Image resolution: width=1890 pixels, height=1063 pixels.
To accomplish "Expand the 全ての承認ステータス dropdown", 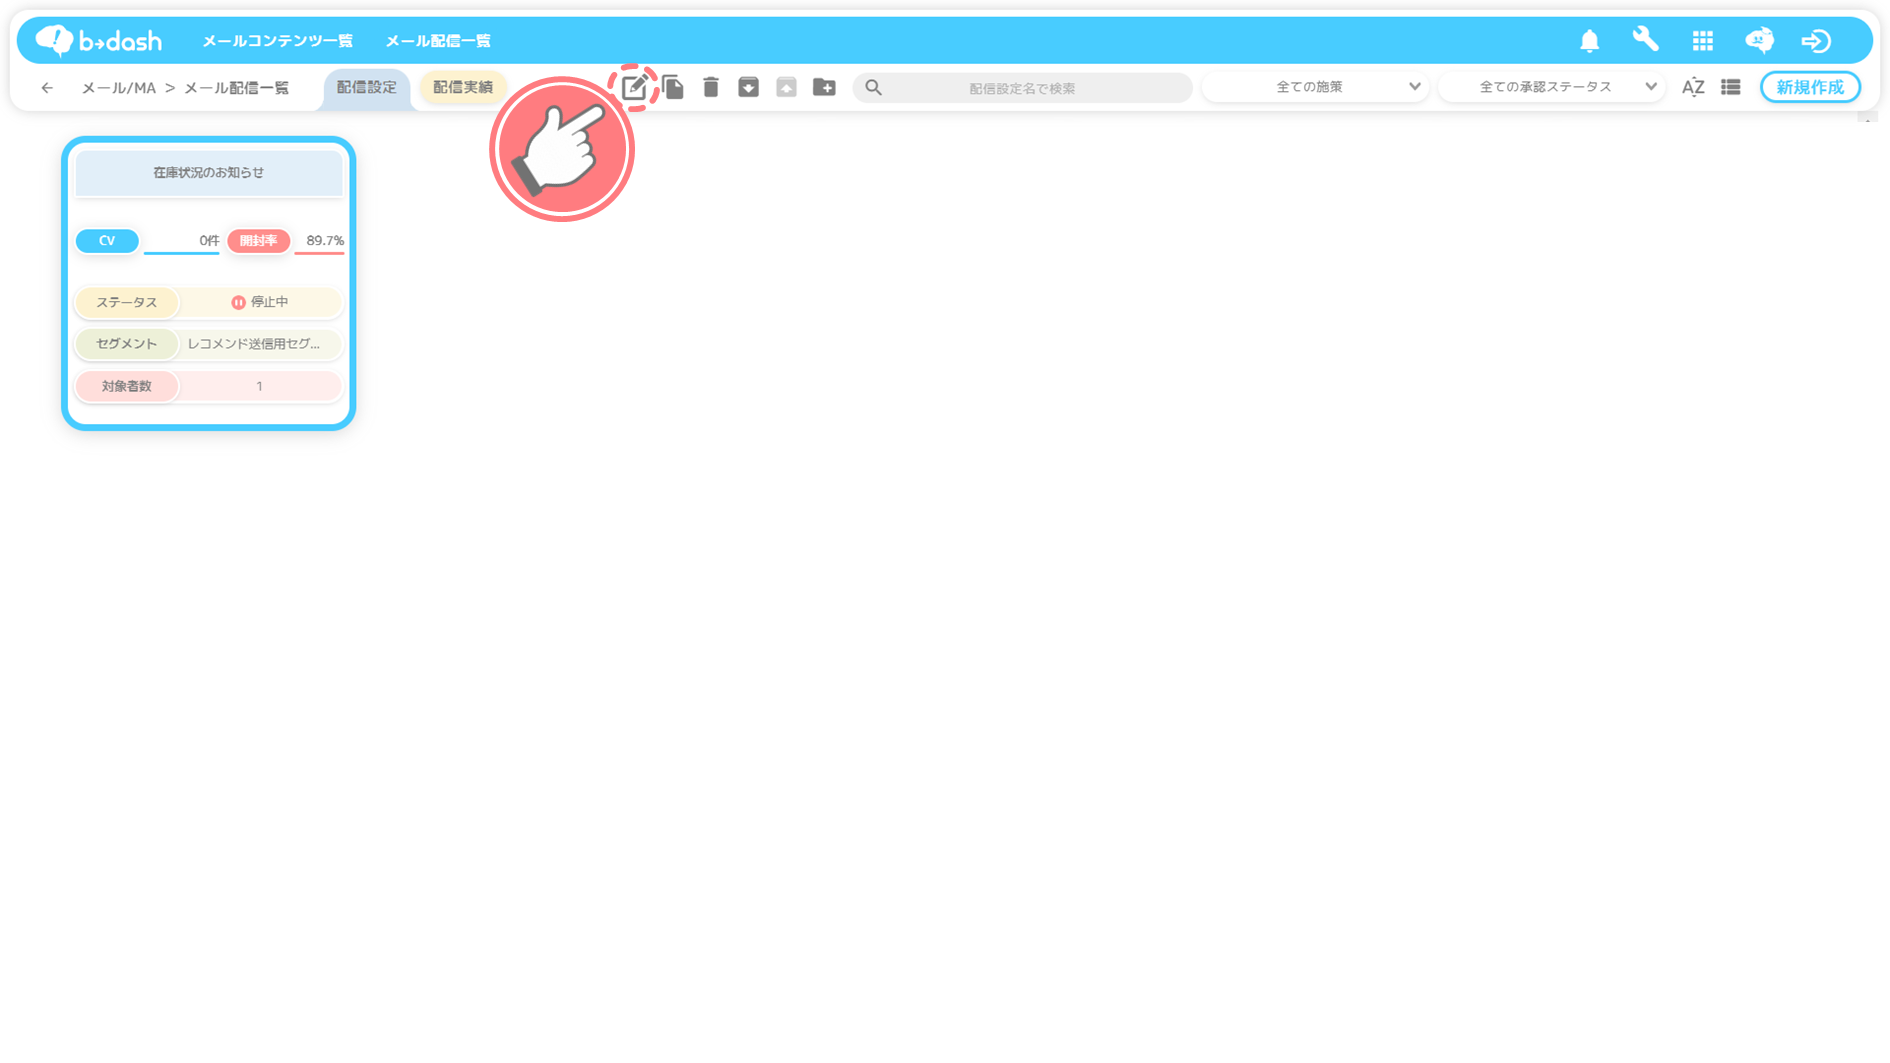I will point(1552,88).
